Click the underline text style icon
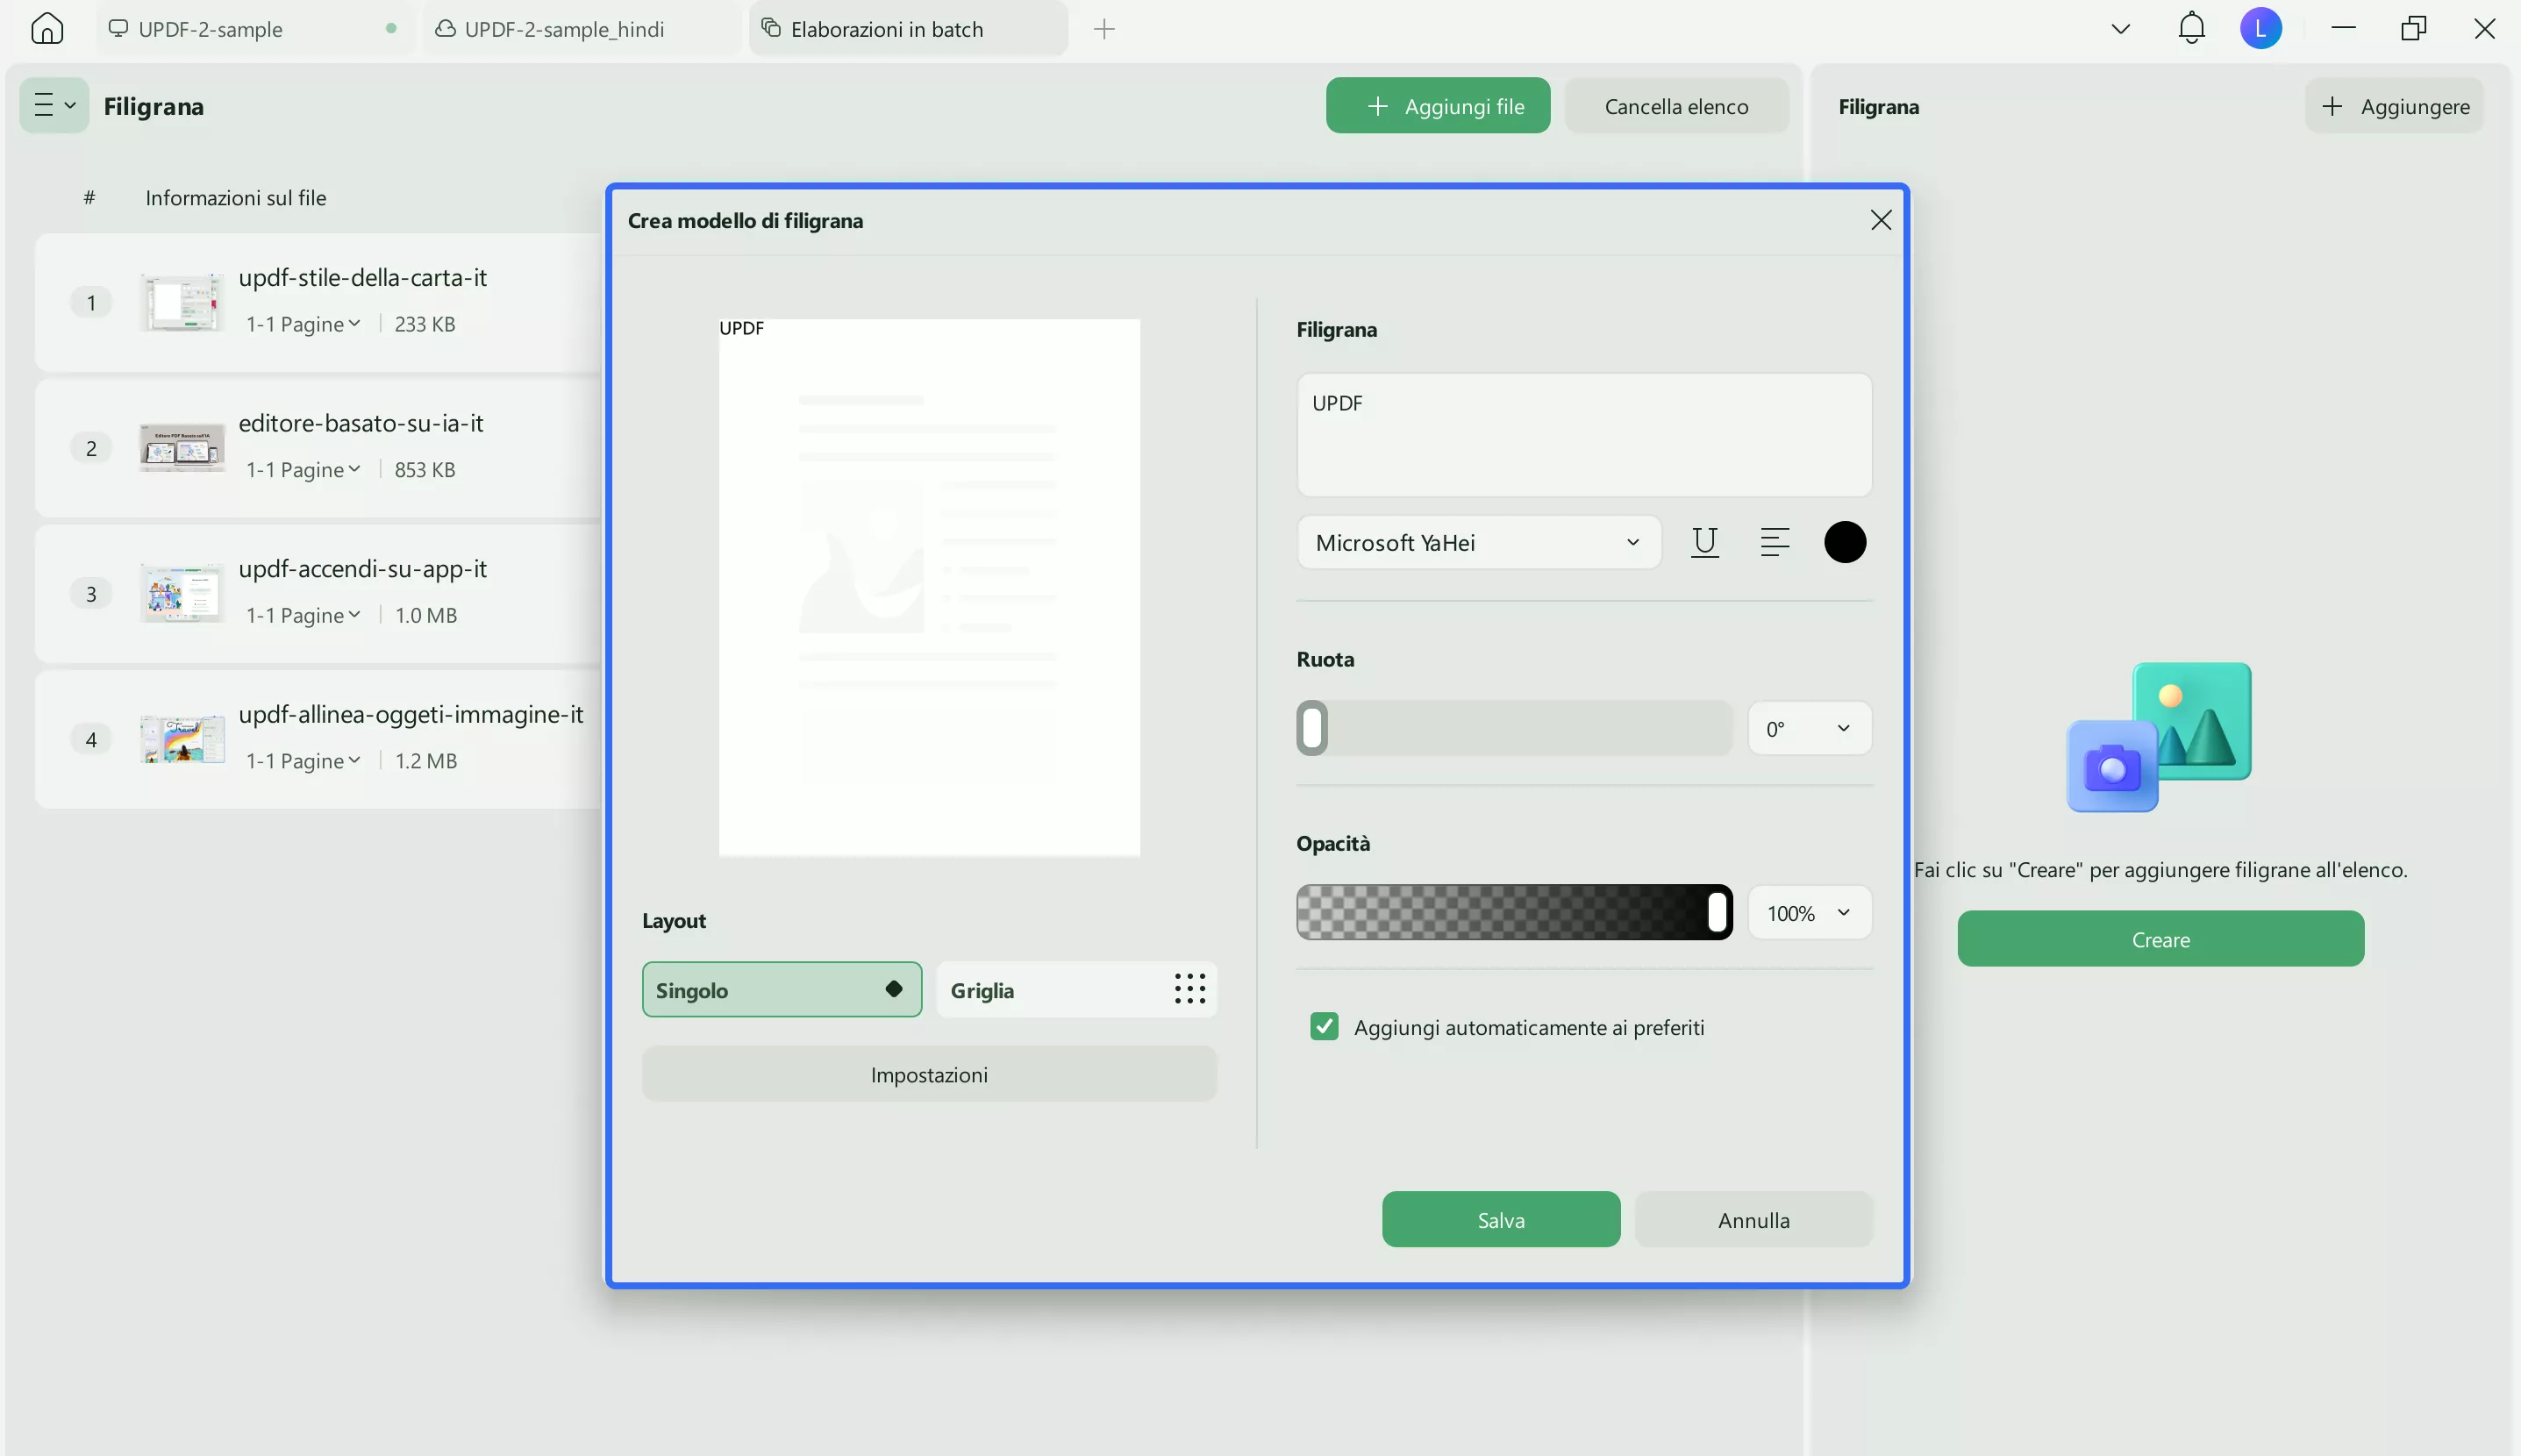Screen dimensions: 2521x1456 [x=1704, y=542]
